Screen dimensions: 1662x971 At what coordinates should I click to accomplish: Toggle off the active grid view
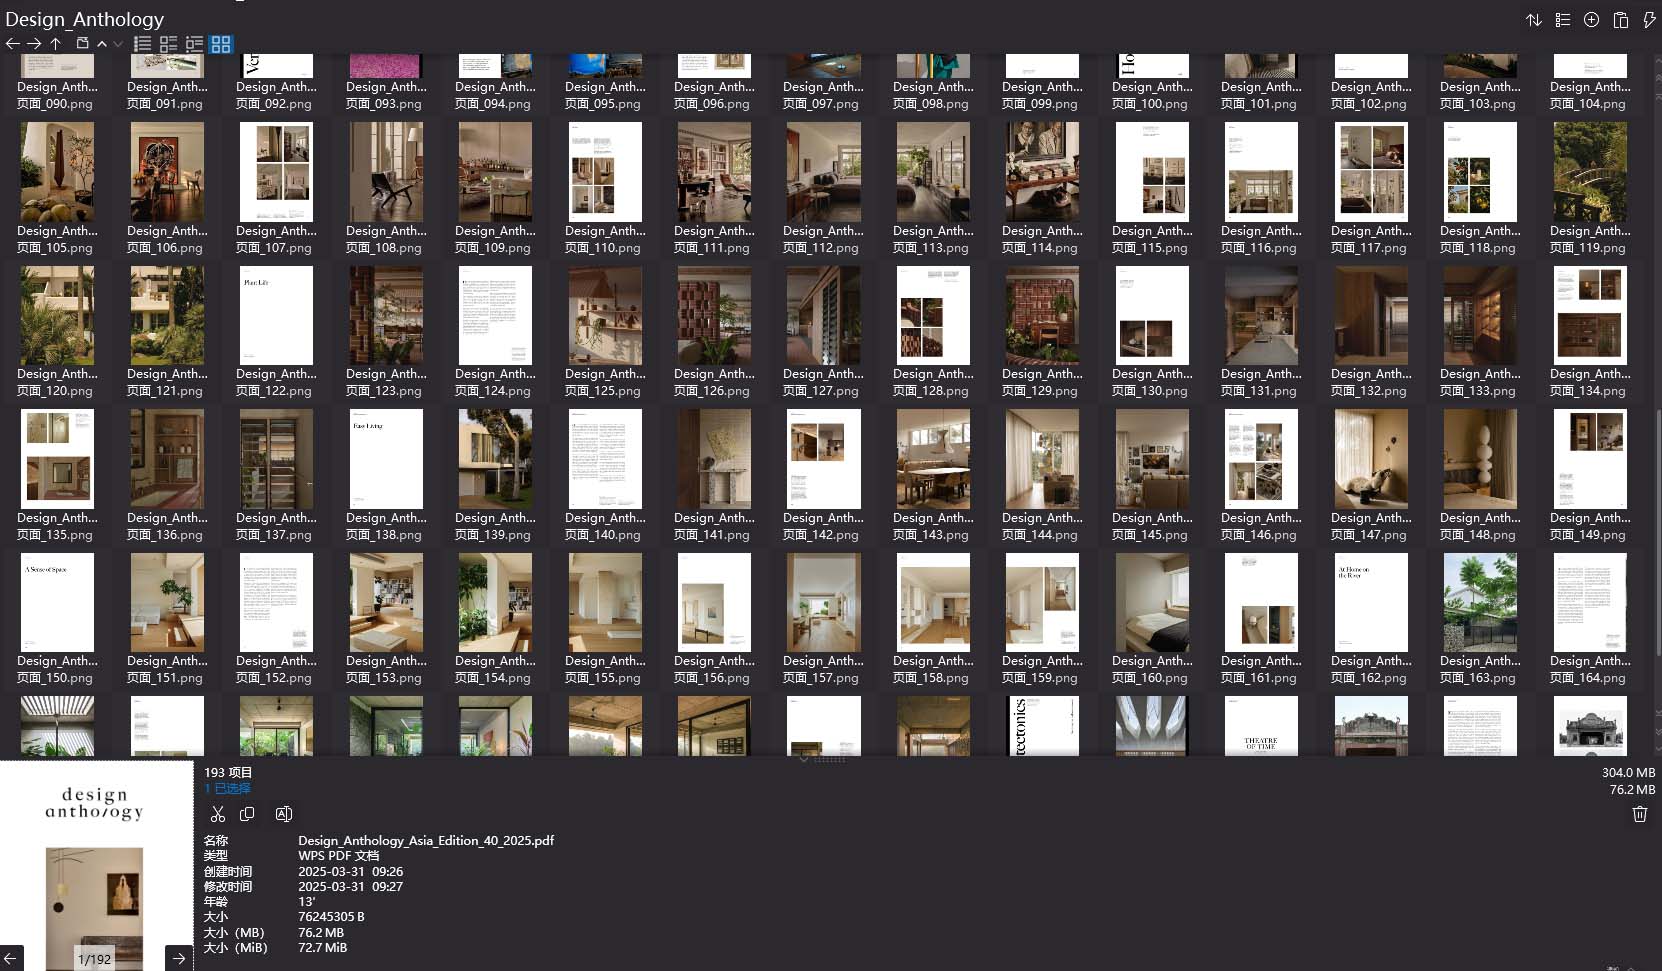click(x=221, y=44)
